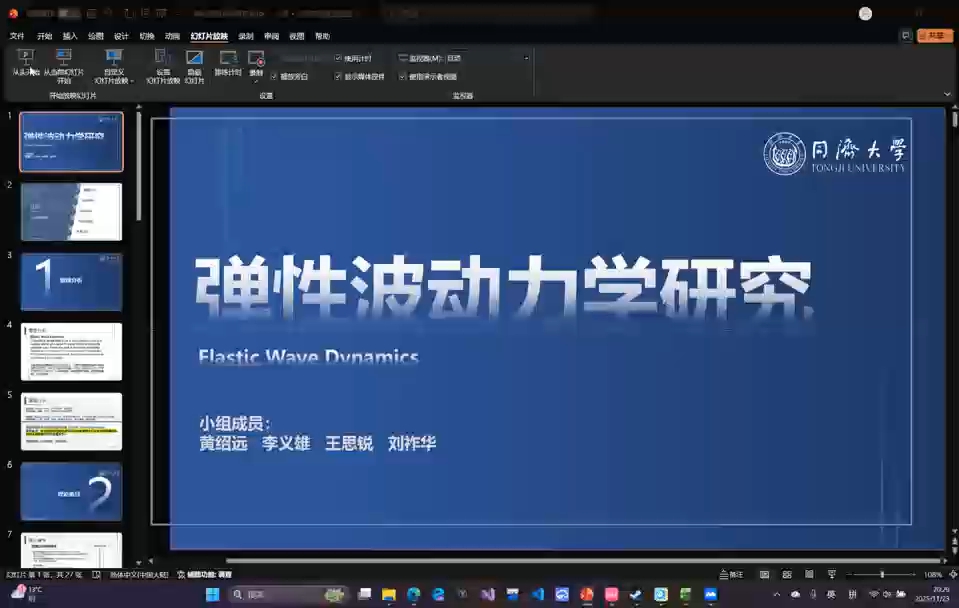Select slide 1 thumbnail
The width and height of the screenshot is (959, 608).
coord(72,142)
